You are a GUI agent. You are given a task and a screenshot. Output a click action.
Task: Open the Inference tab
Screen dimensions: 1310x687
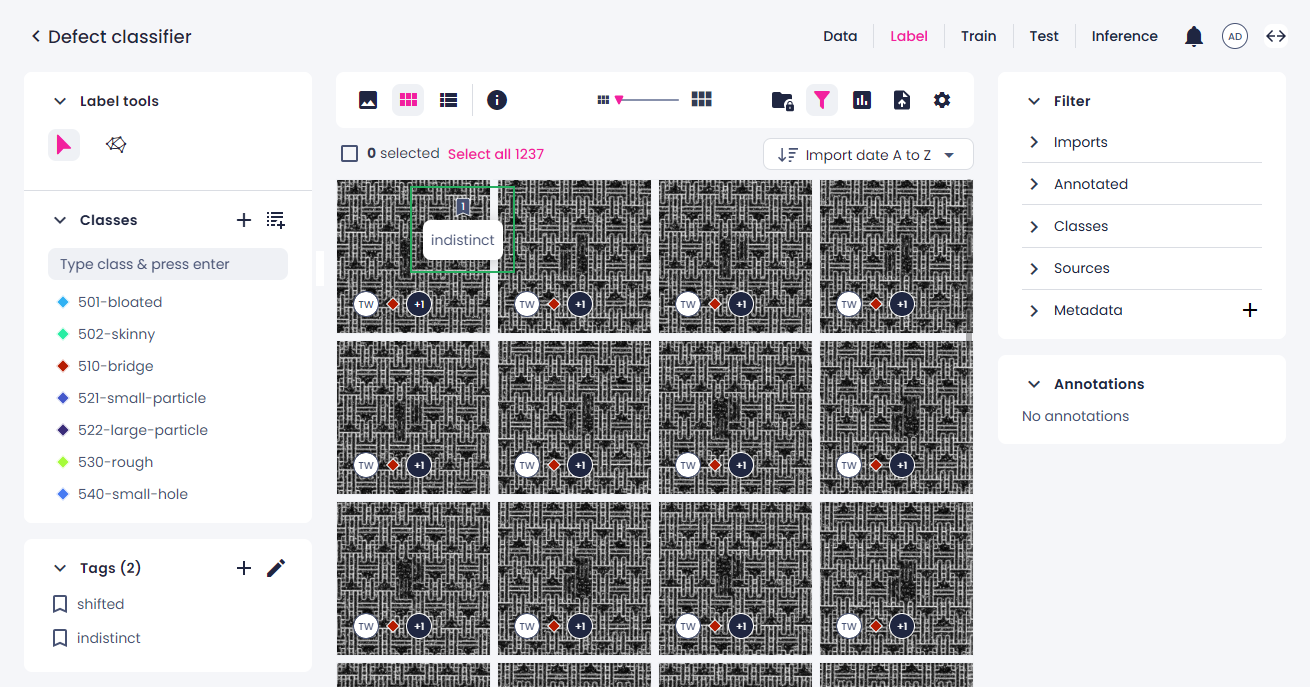point(1125,36)
